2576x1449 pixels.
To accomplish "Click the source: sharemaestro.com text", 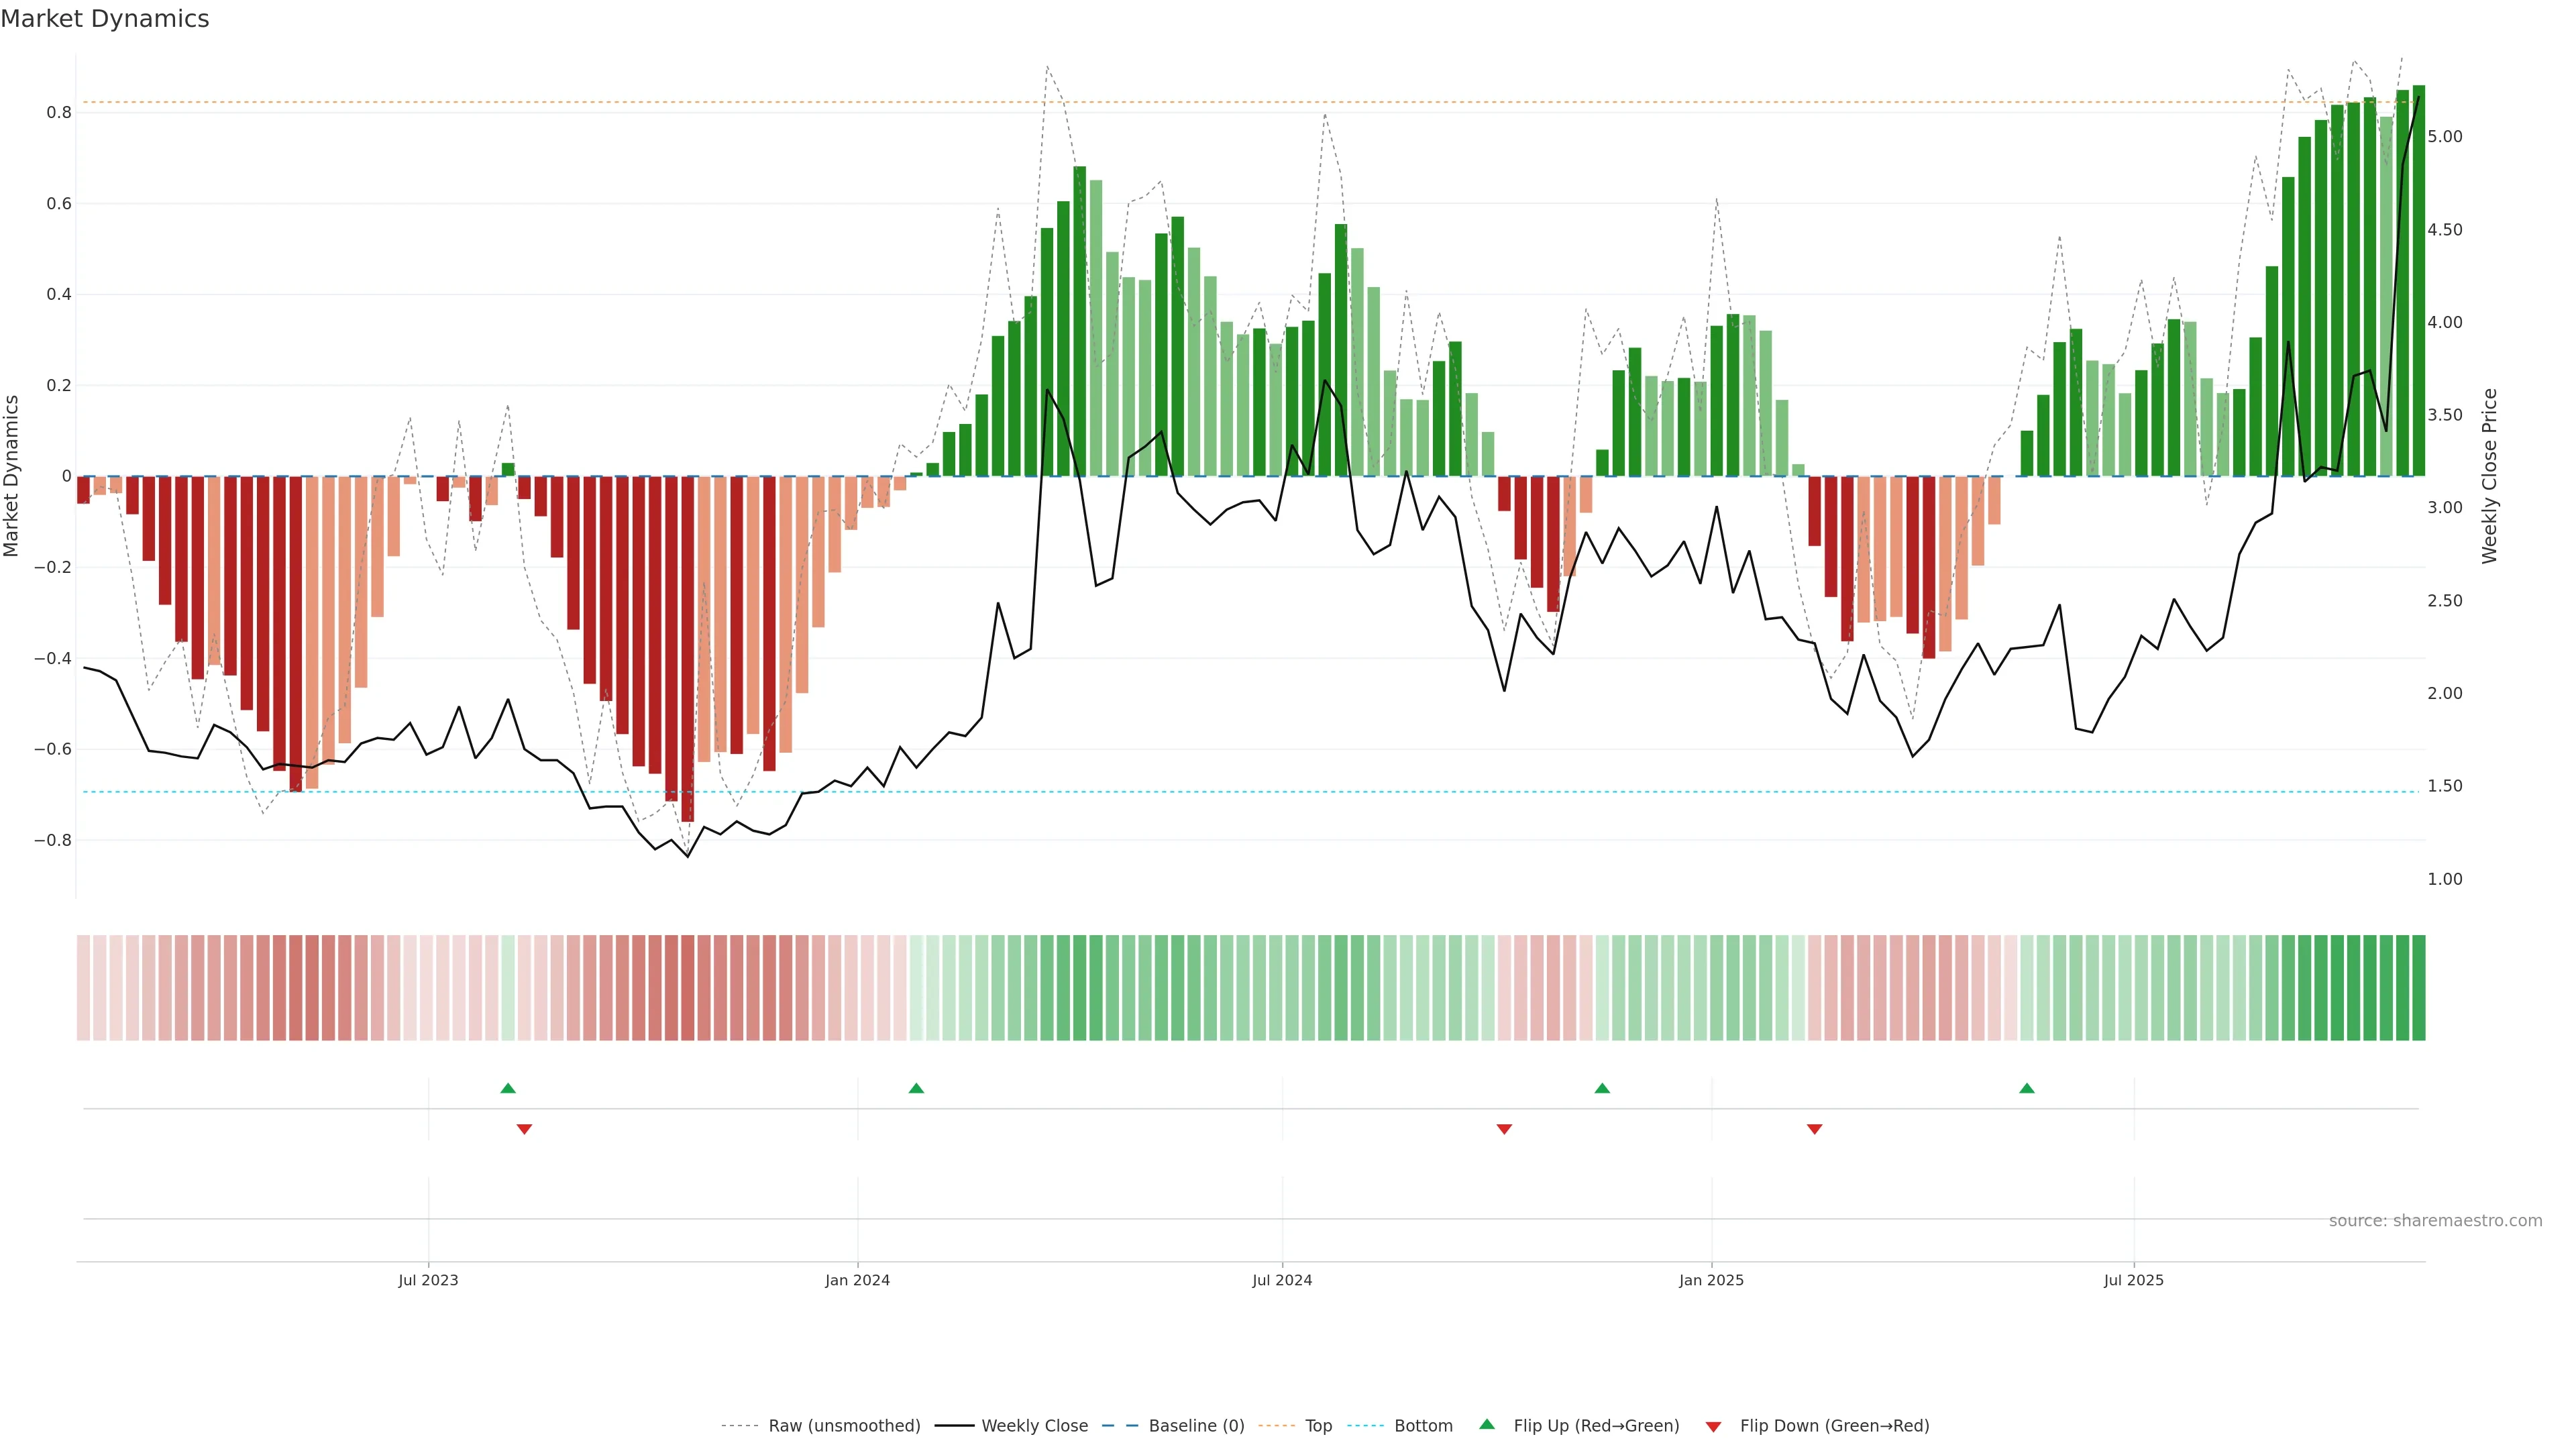I will coord(2435,1221).
